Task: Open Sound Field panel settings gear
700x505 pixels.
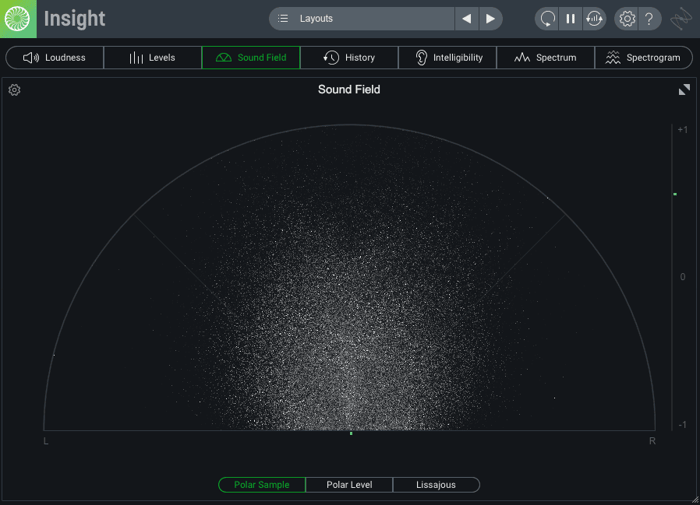Action: tap(14, 90)
